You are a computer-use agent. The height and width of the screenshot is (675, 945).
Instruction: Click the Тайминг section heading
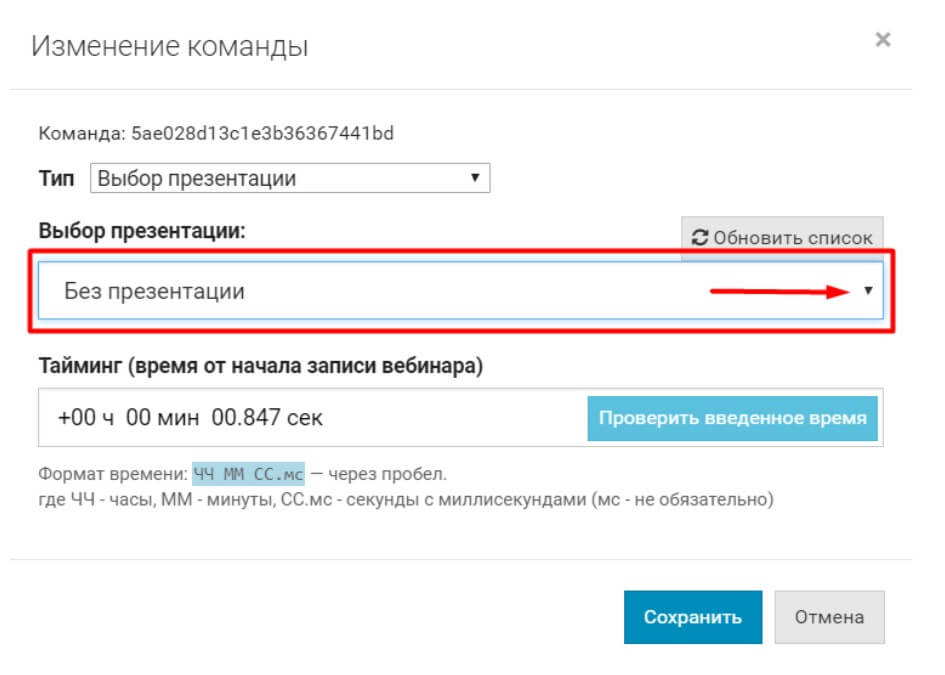260,366
